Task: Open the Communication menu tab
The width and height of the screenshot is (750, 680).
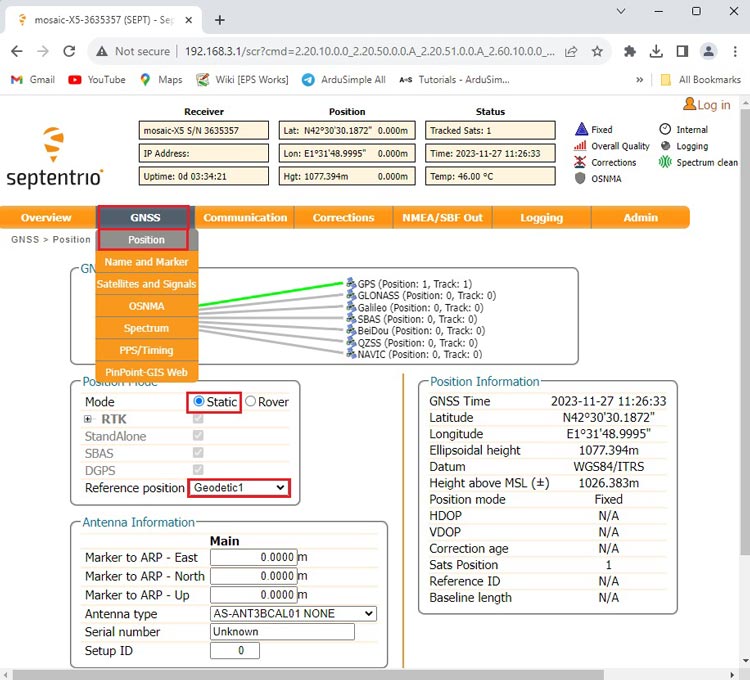Action: pos(245,217)
